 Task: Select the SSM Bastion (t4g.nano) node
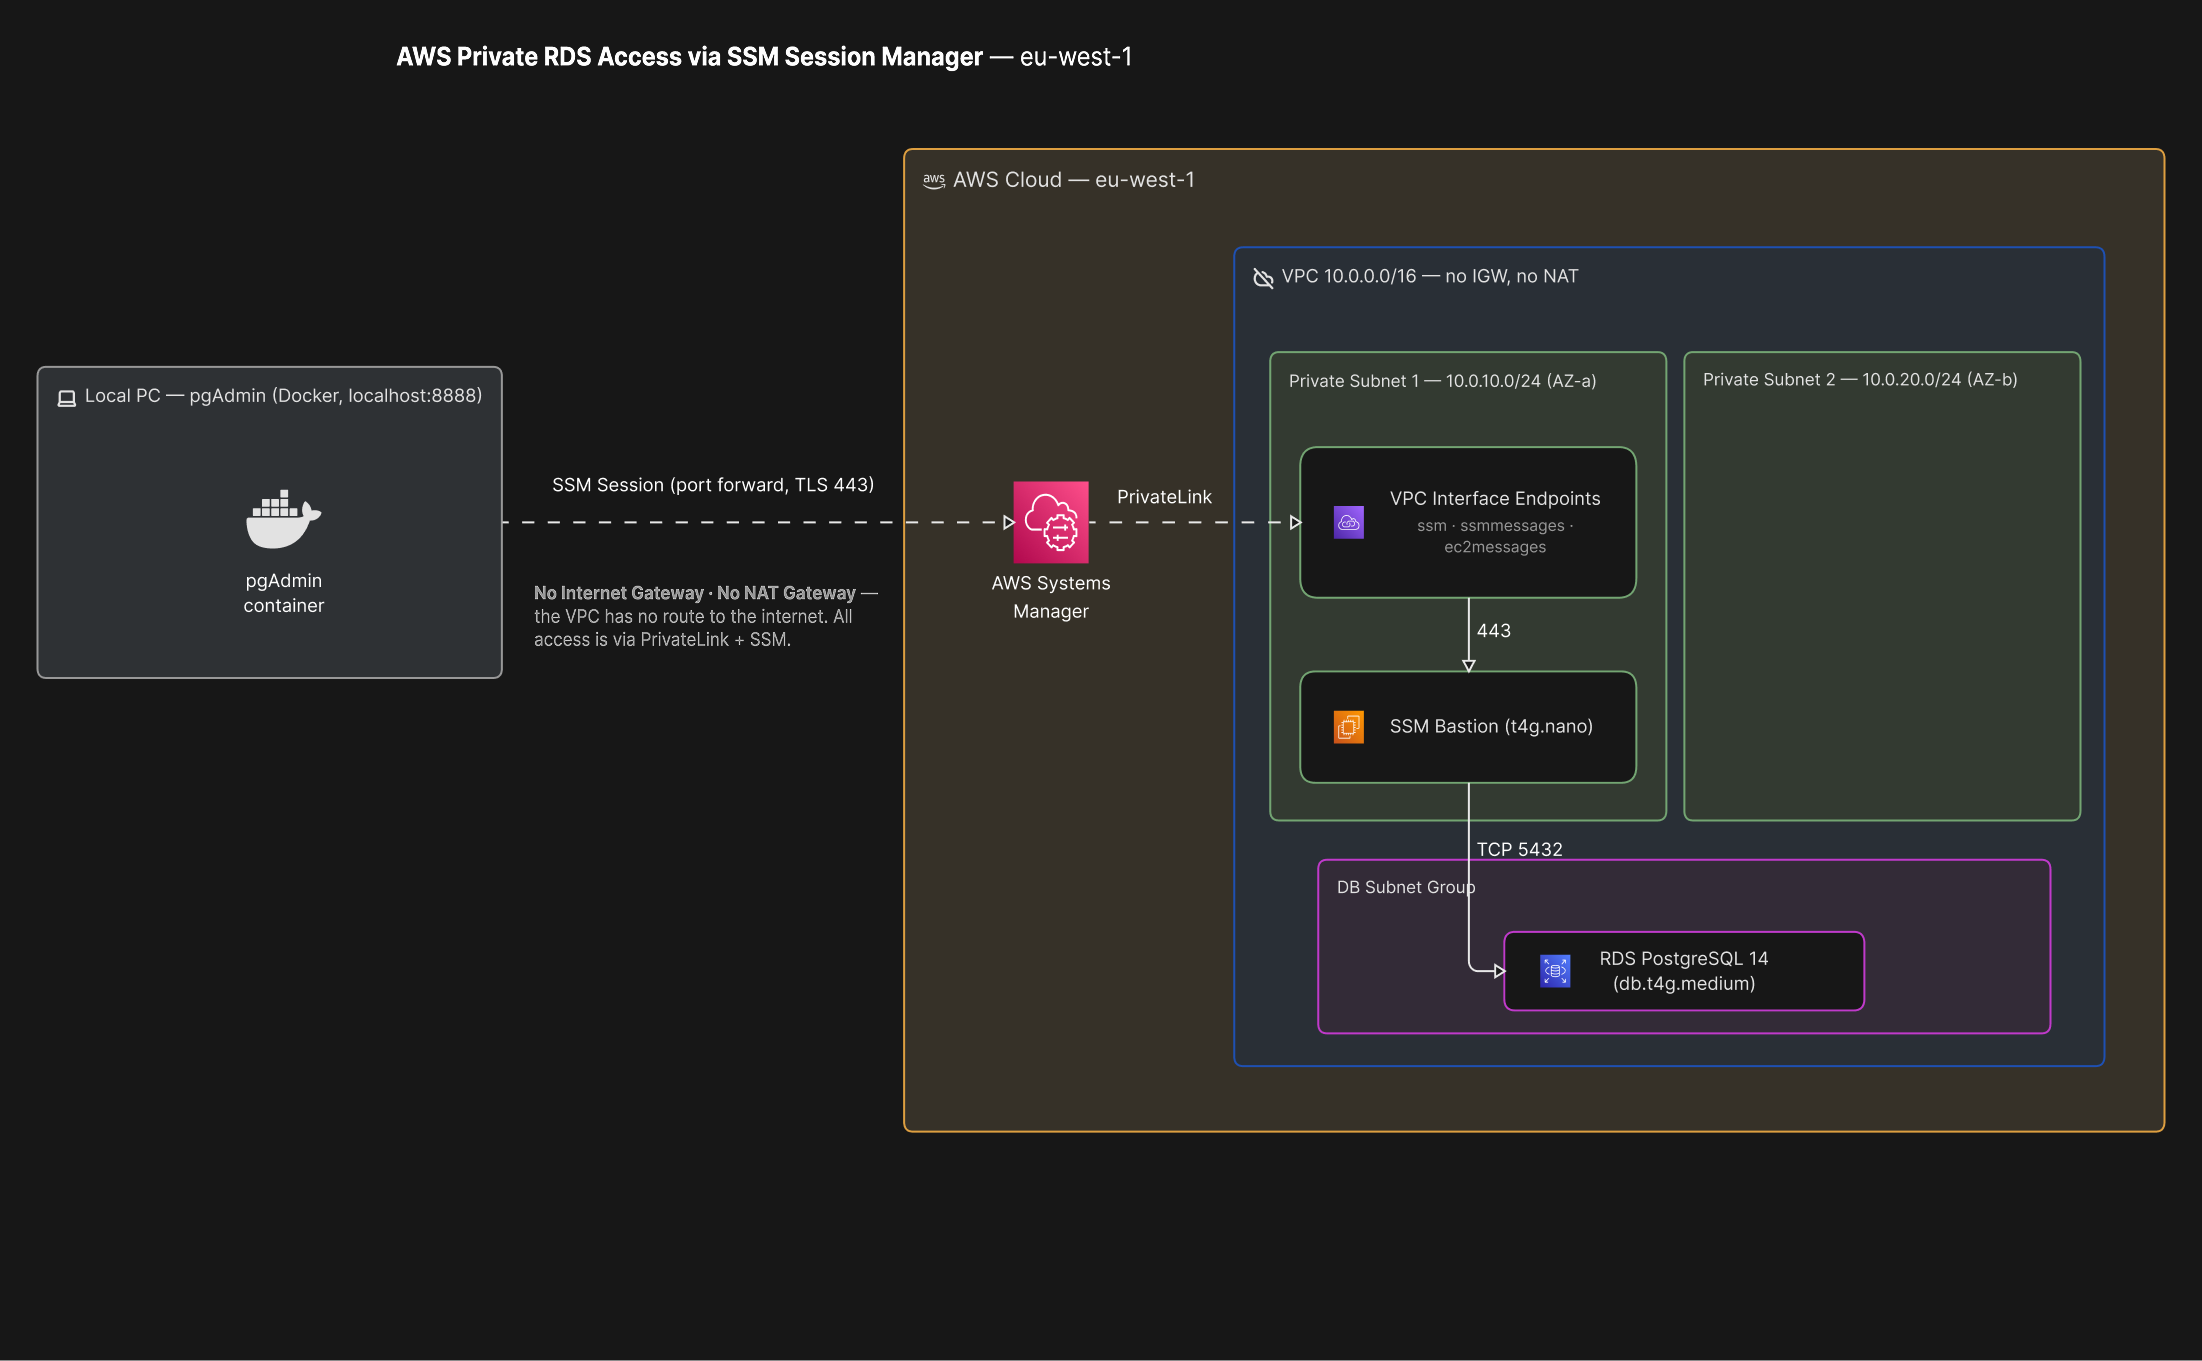coord(1467,727)
